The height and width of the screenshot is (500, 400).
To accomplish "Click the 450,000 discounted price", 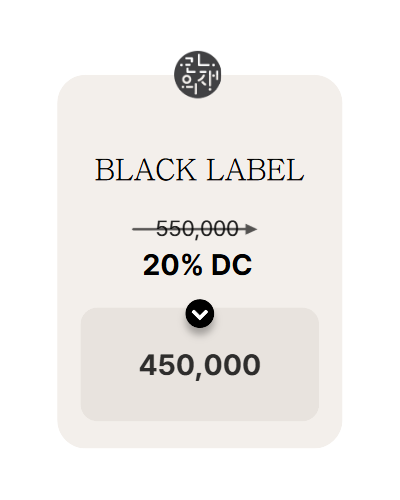I will (200, 366).
